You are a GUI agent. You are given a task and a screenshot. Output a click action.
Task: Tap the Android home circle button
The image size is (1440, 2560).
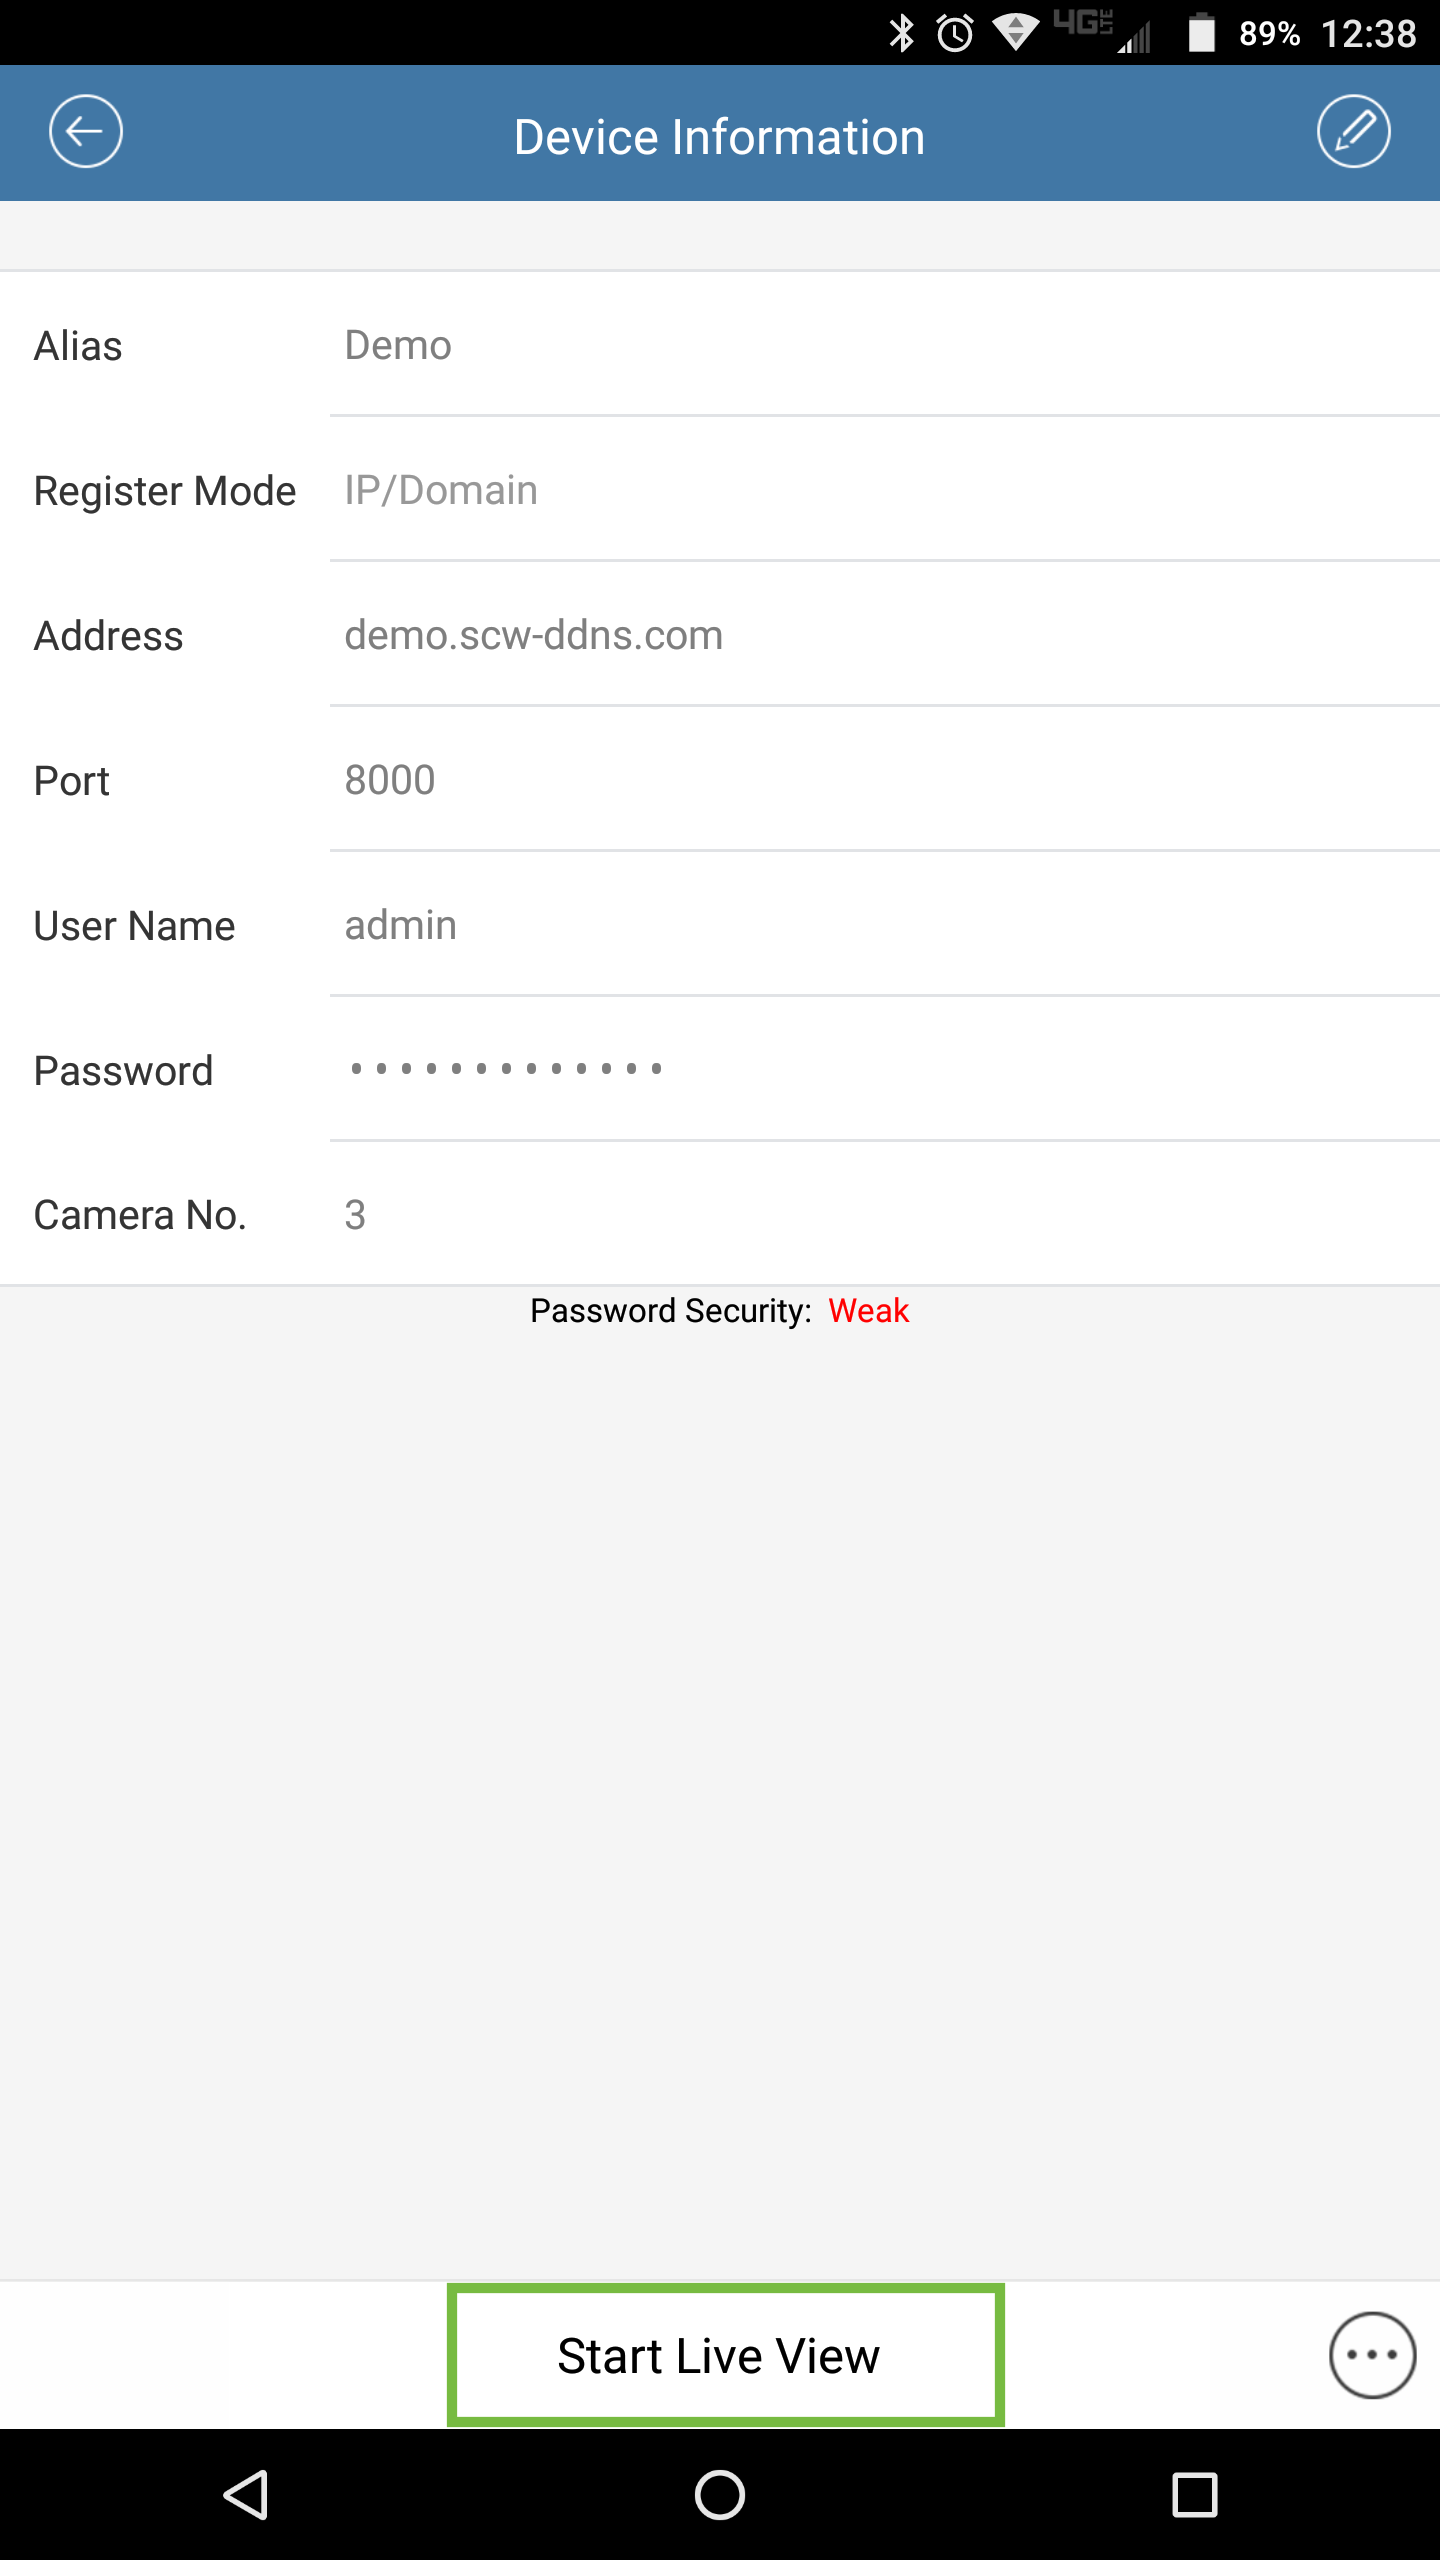(720, 2495)
